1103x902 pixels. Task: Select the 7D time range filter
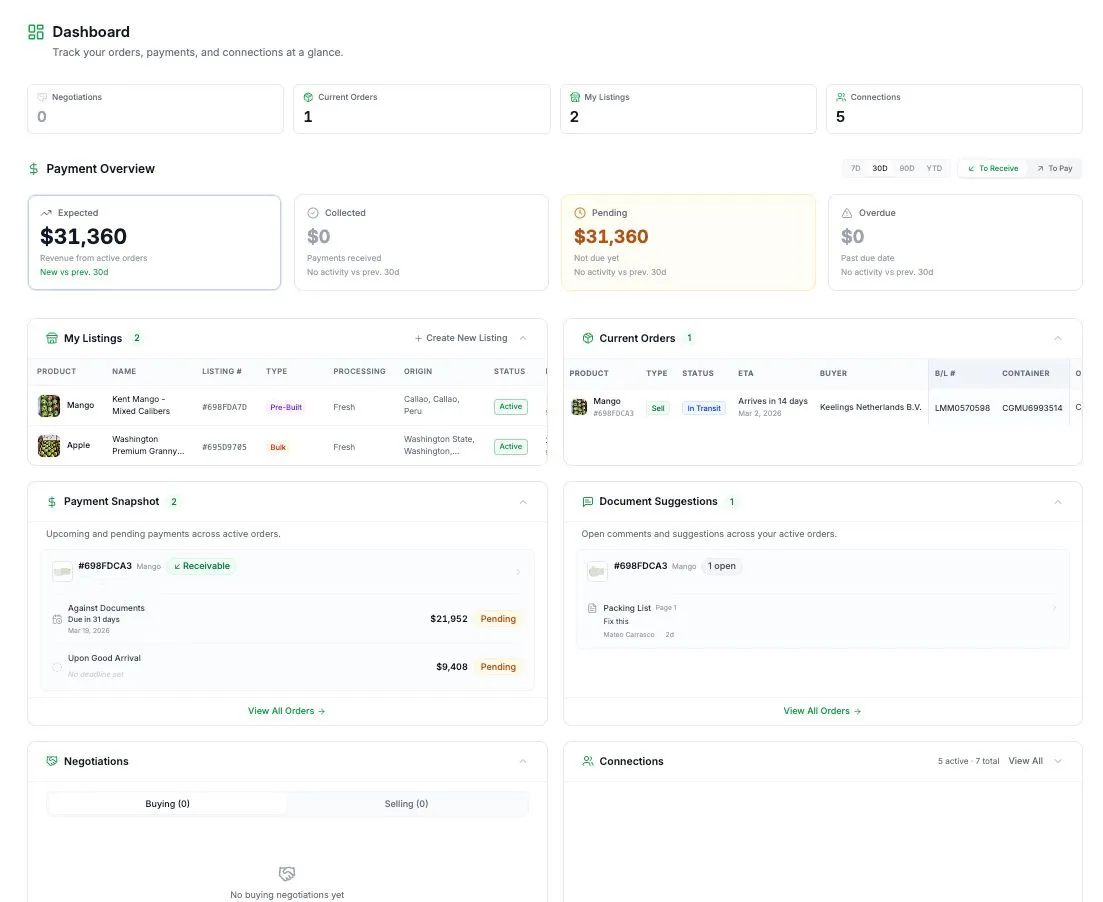tap(855, 168)
